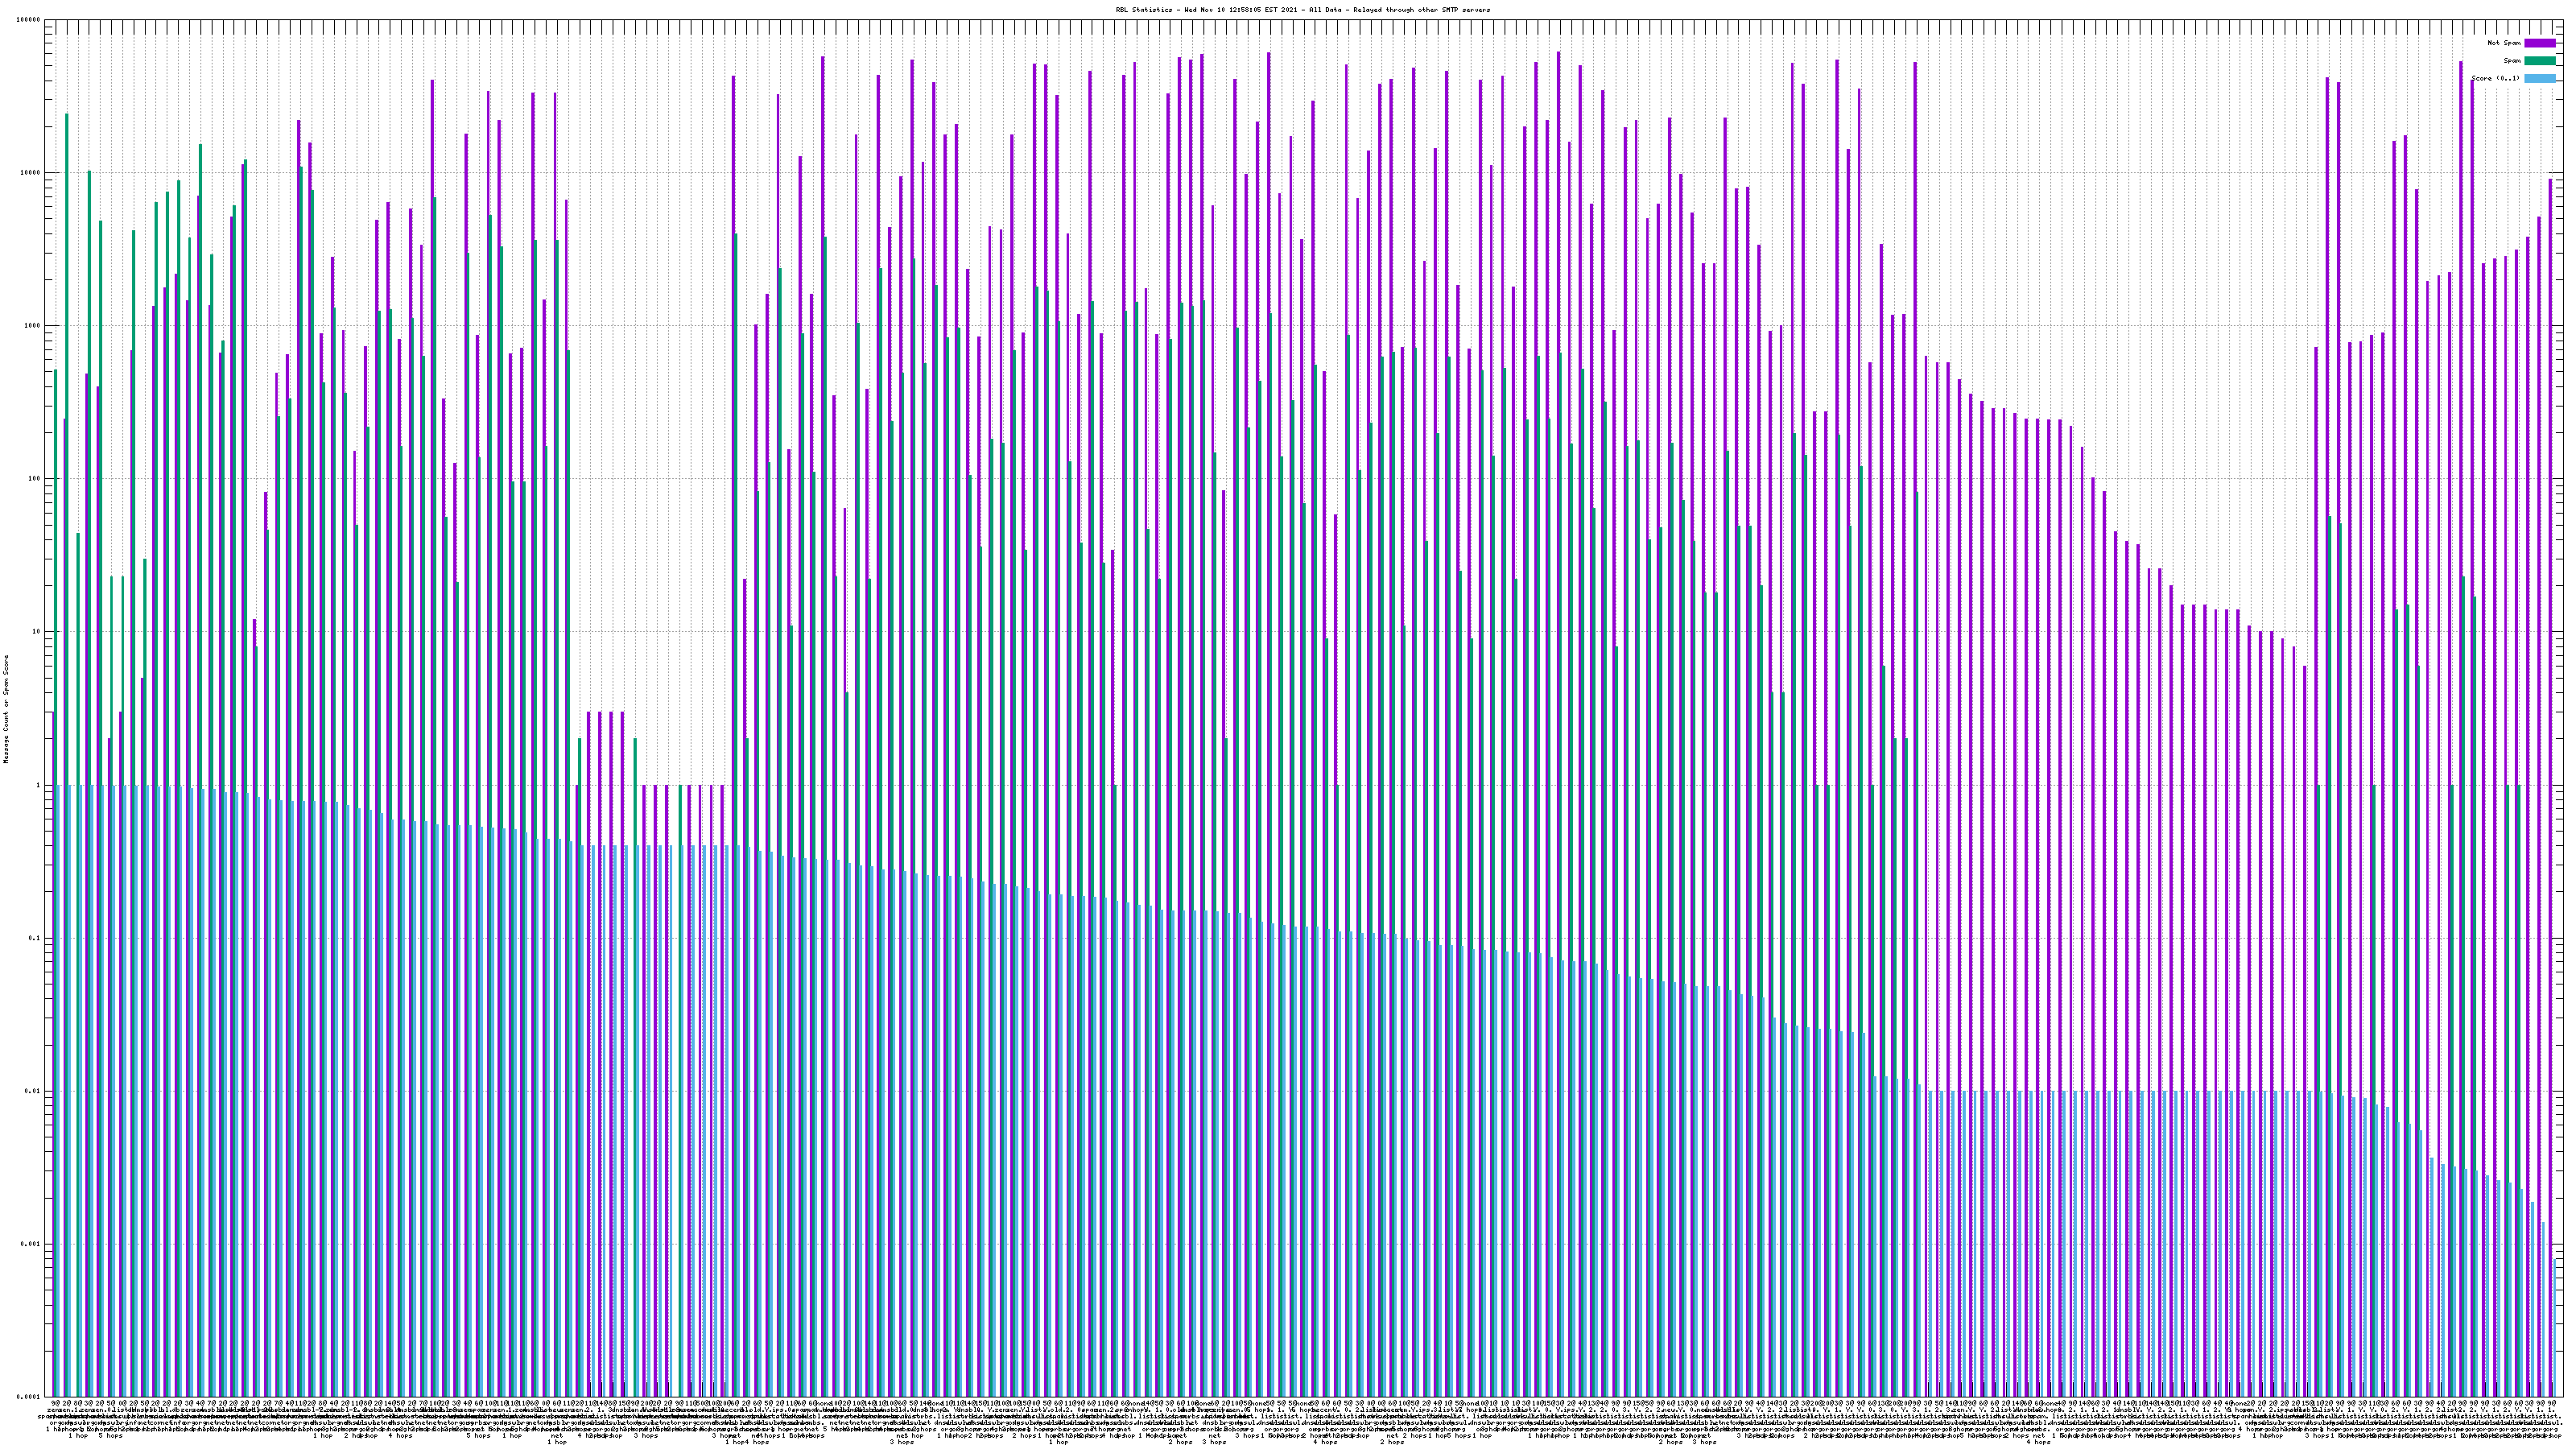Screen dimensions: 2576x1449
Task: Click the light blue Score legend swatch
Action: tap(2539, 78)
